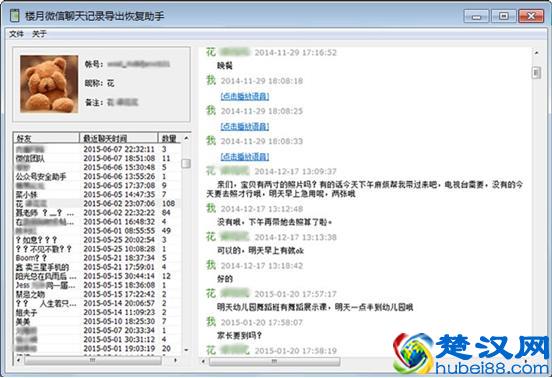Viewport: 552px width, 378px height.
Task: Select the row dated 2015-06-02 22:32:22
Action: pyautogui.click(x=98, y=213)
